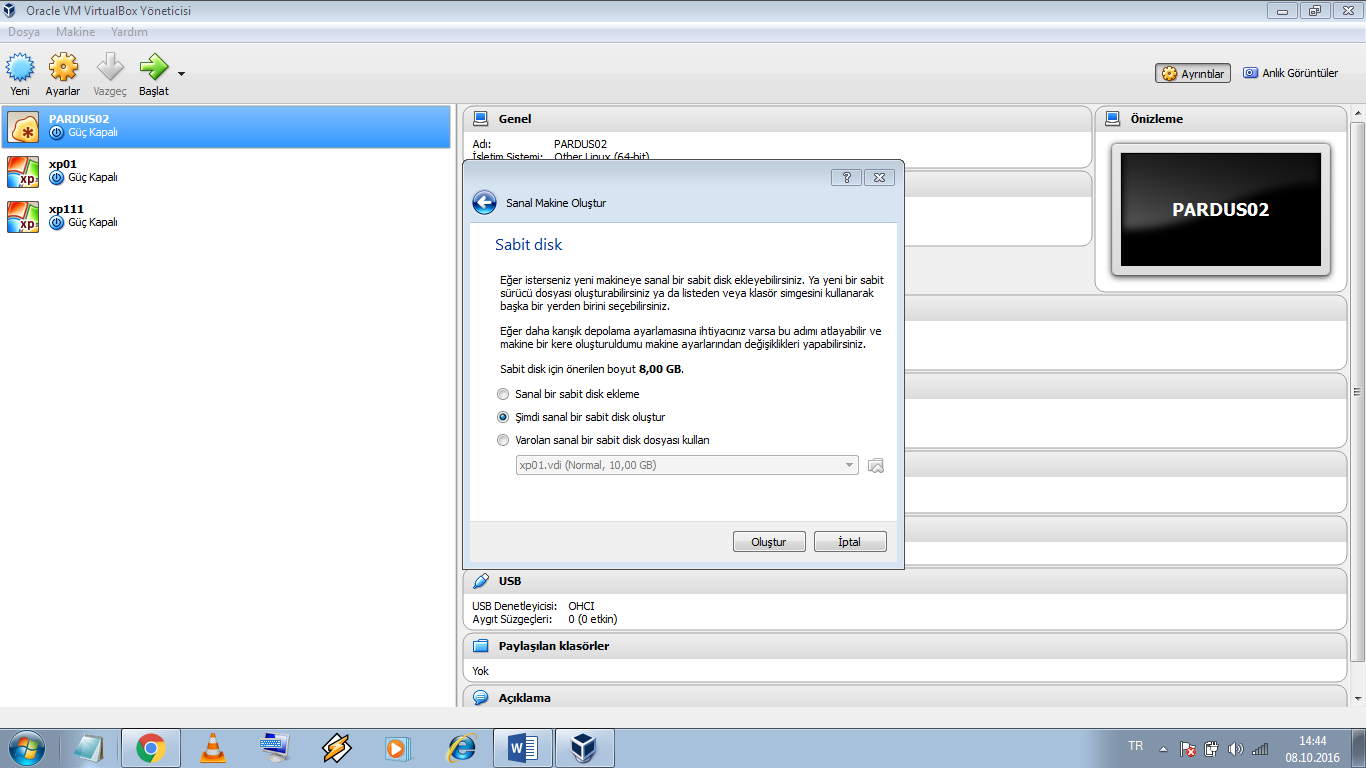The height and width of the screenshot is (768, 1366).
Task: Click Action Center flag tray icon
Action: point(1188,748)
